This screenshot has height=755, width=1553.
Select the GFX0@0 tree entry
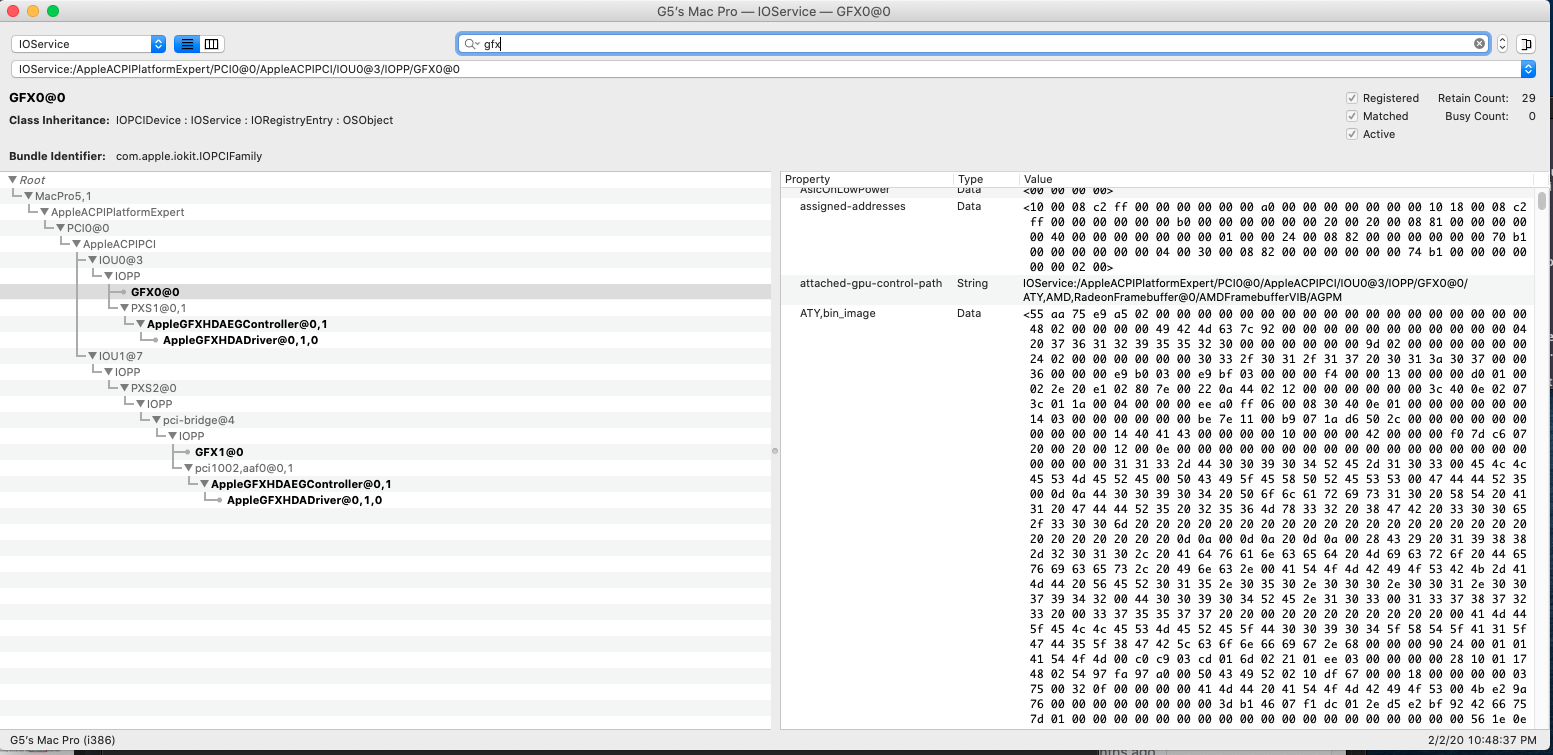(x=155, y=292)
